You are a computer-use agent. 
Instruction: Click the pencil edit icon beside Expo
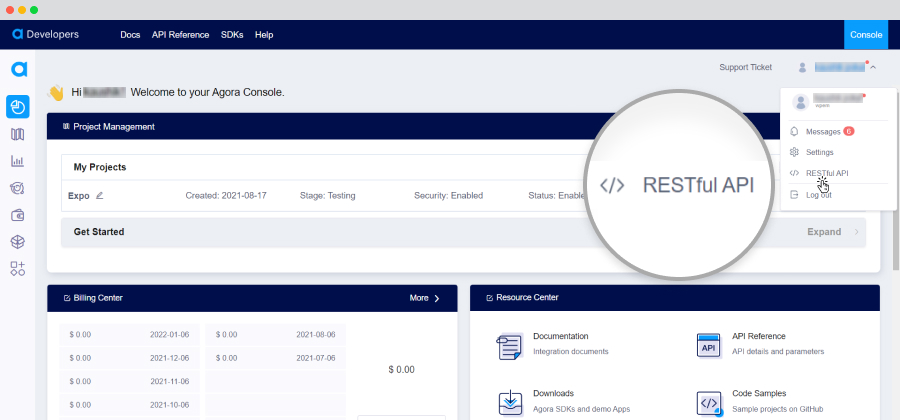click(99, 196)
